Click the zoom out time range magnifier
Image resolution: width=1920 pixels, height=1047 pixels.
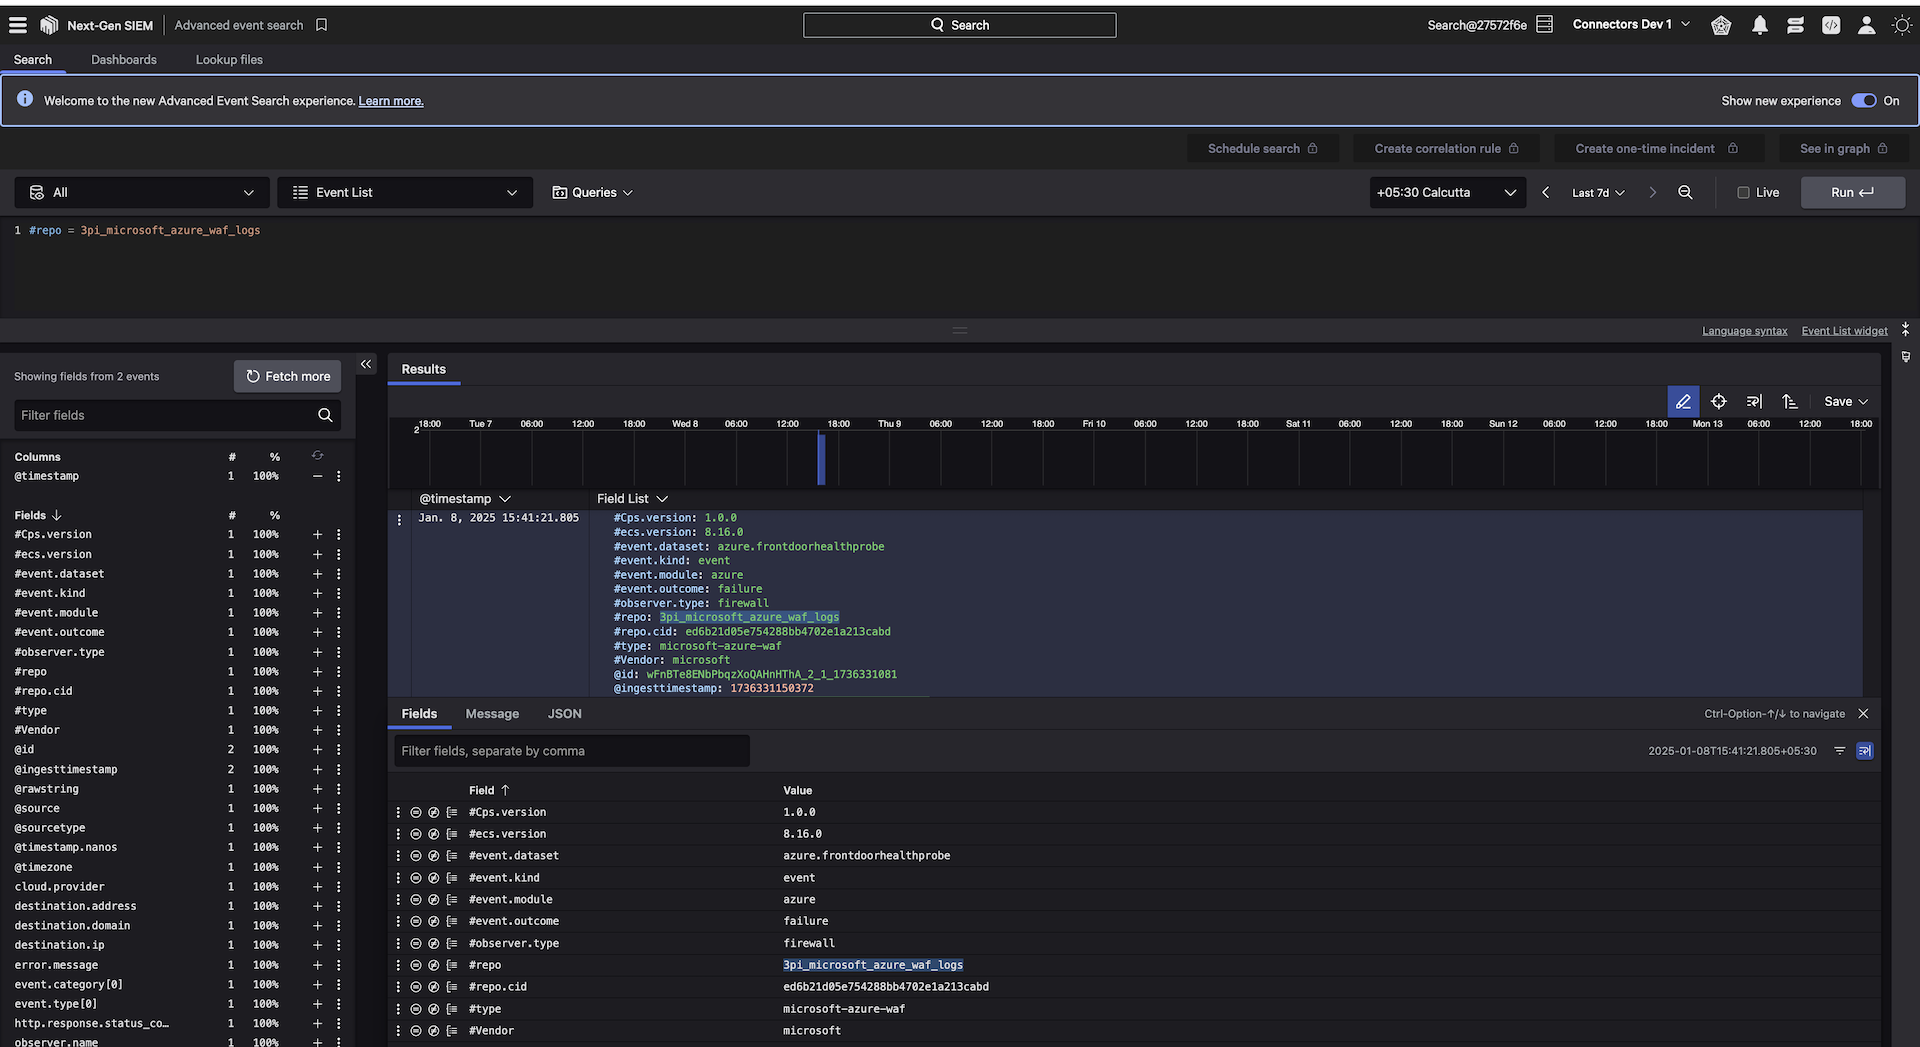point(1685,192)
